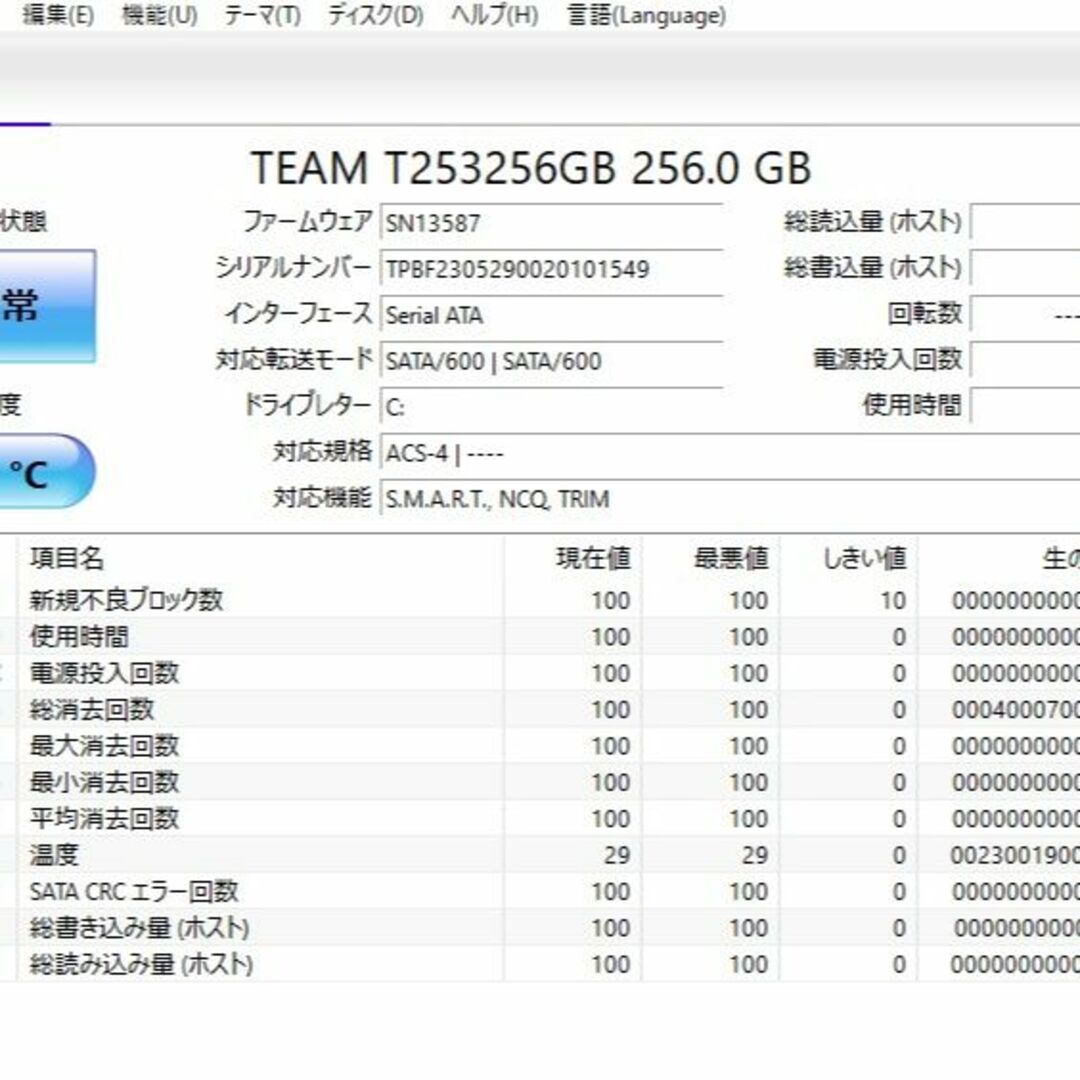This screenshot has width=1080, height=1080.
Task: Click the 対応機能 label
Action: 322,498
